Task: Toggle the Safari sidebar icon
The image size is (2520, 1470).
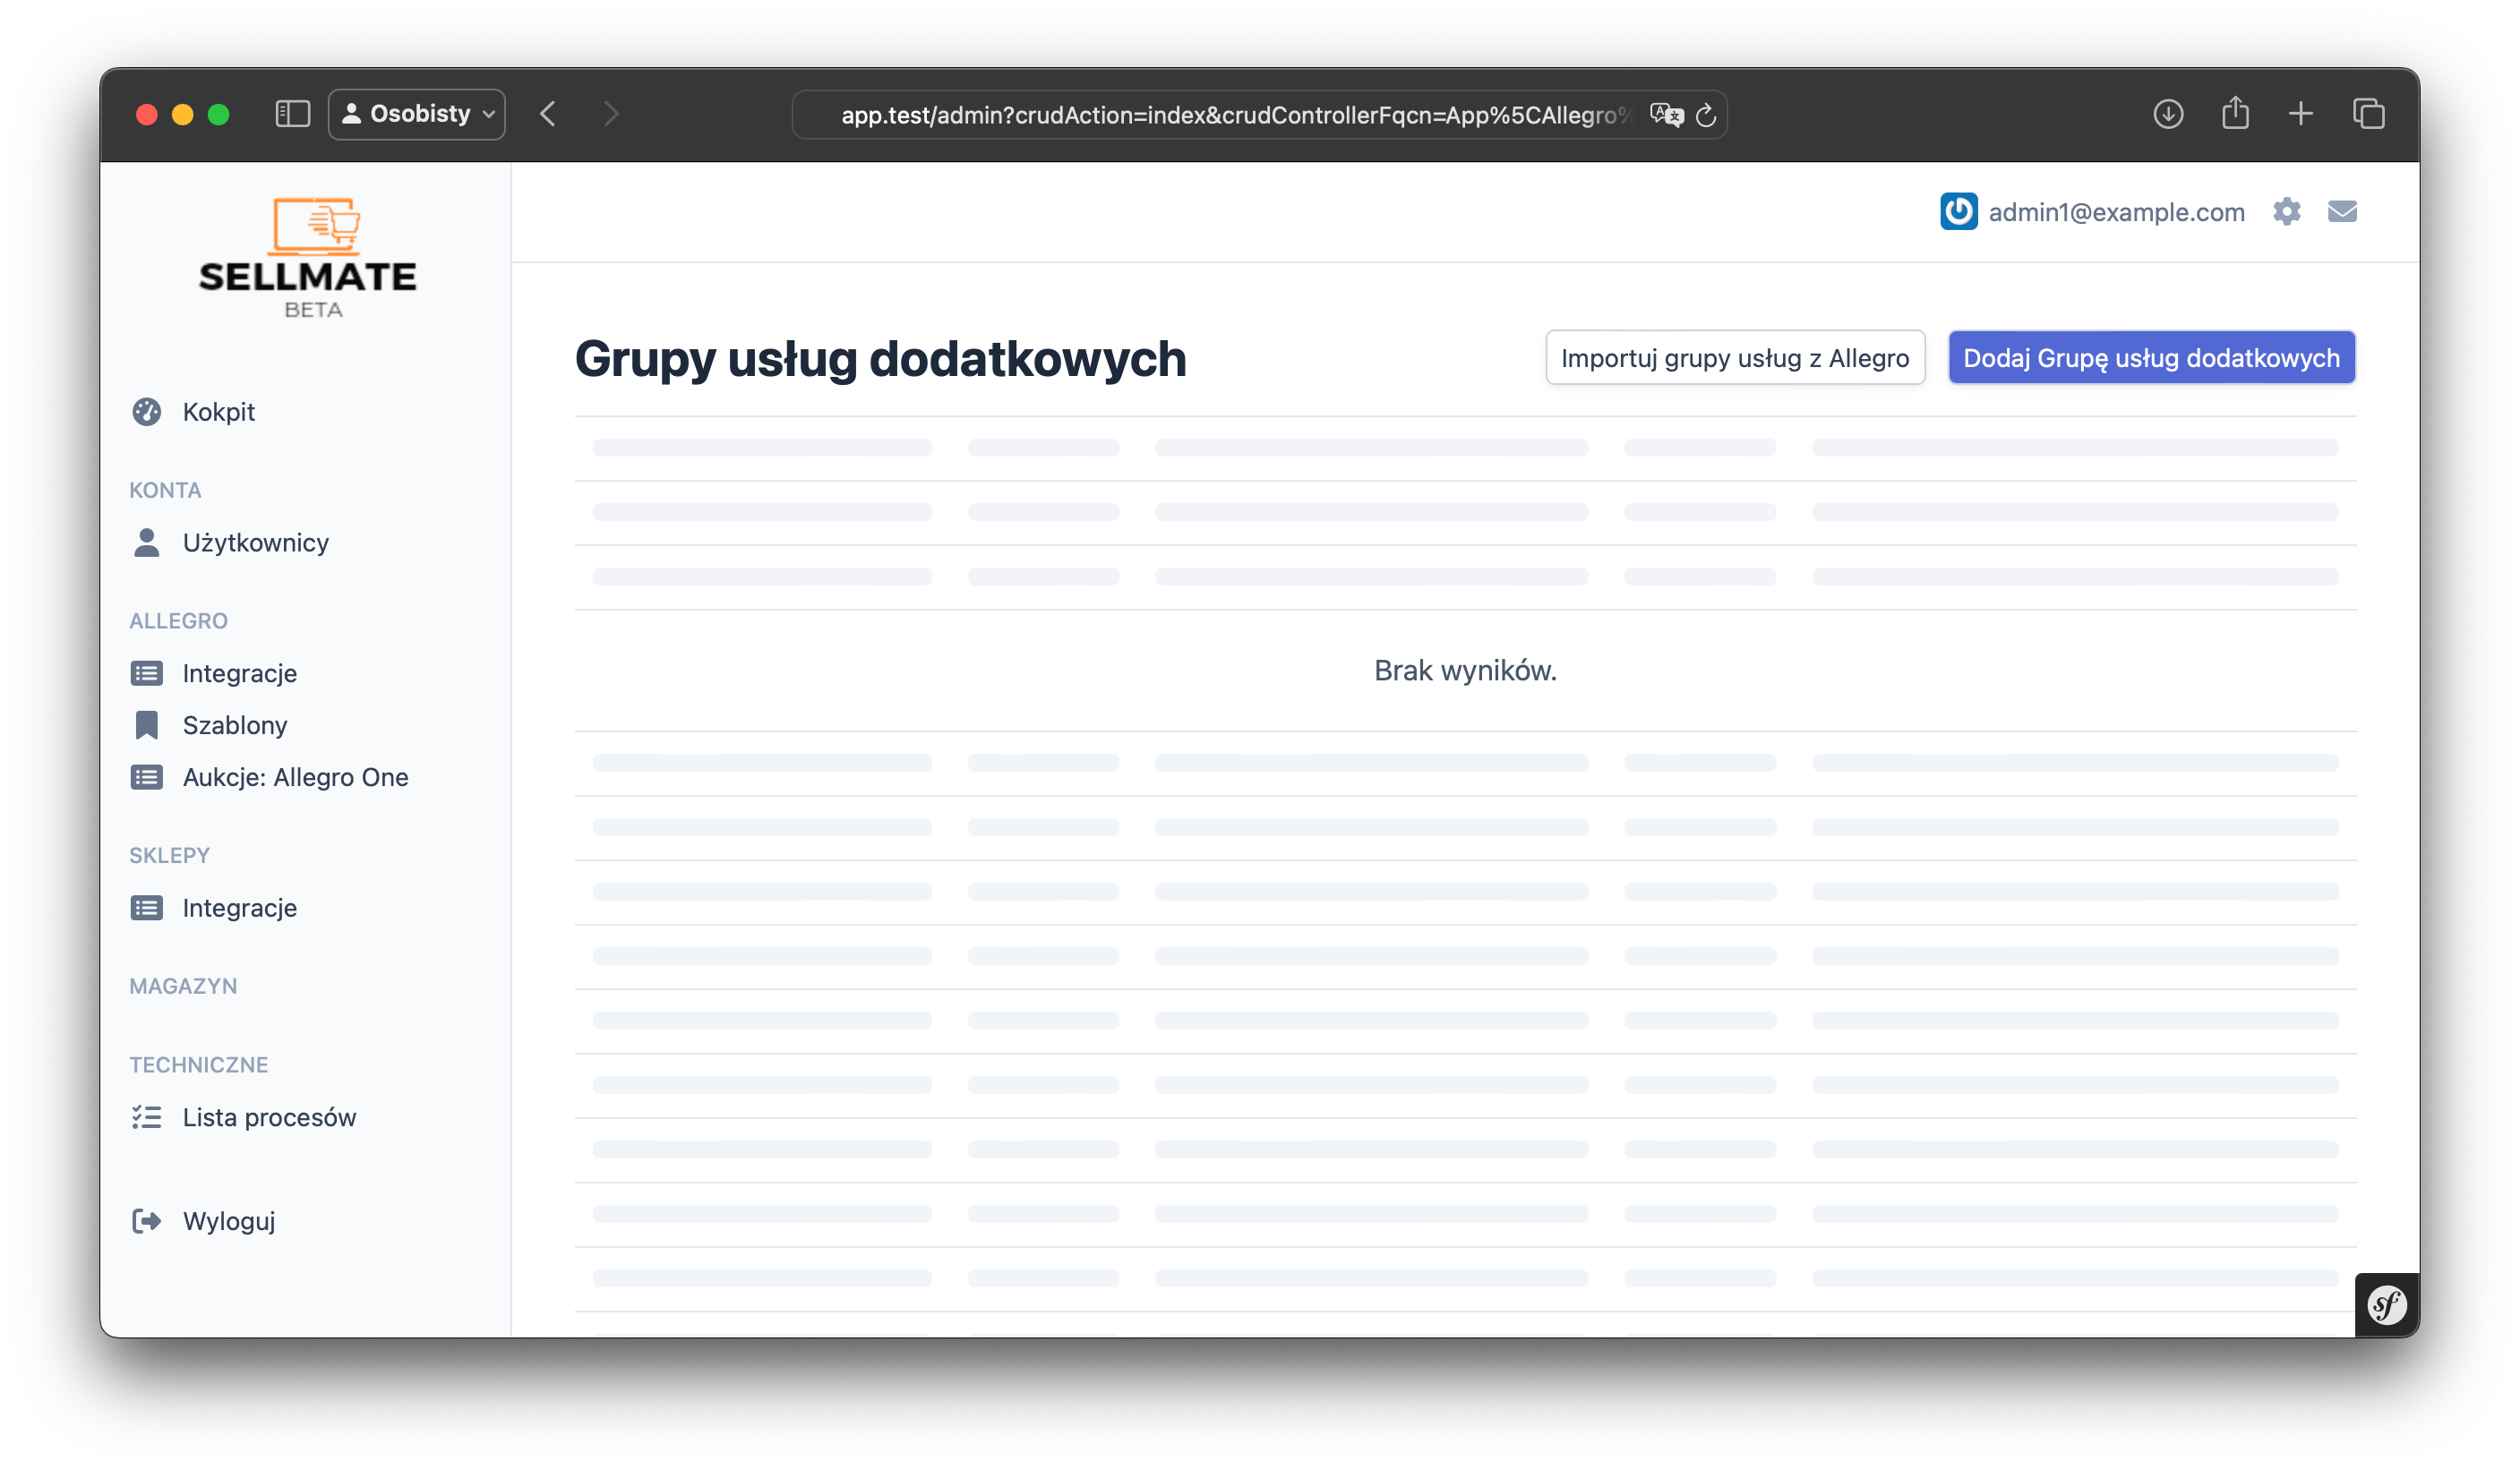Action: click(x=292, y=114)
